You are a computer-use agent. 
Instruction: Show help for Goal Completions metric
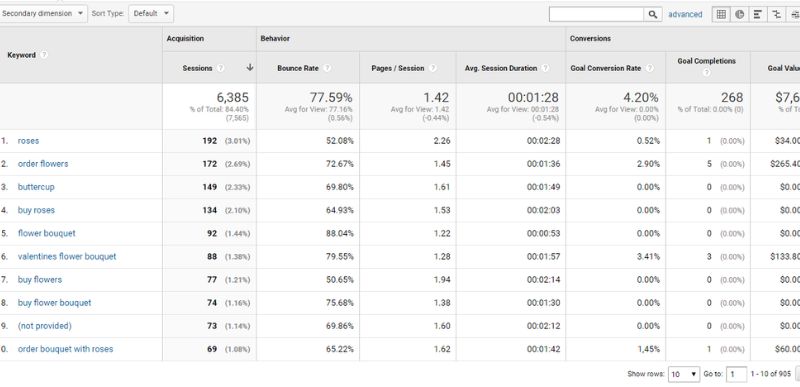point(707,73)
